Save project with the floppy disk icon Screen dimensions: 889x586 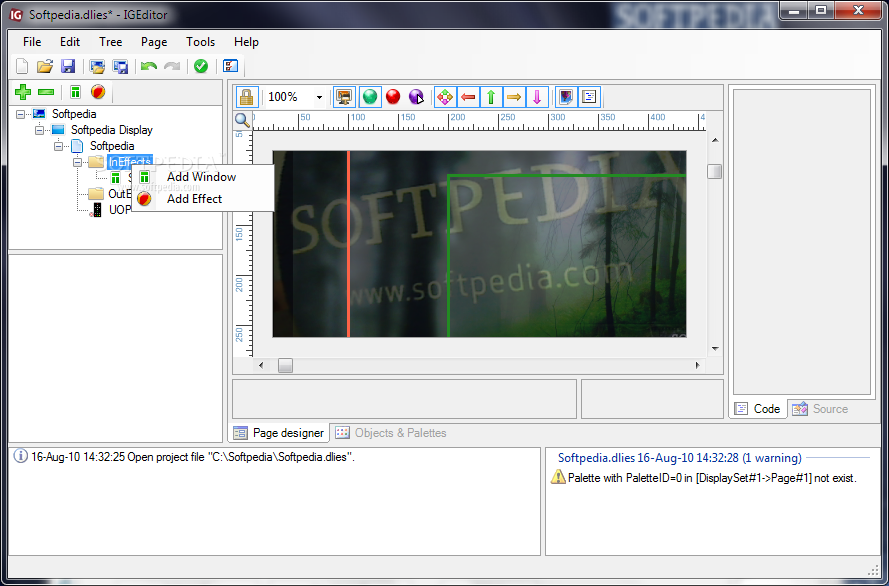[x=68, y=66]
